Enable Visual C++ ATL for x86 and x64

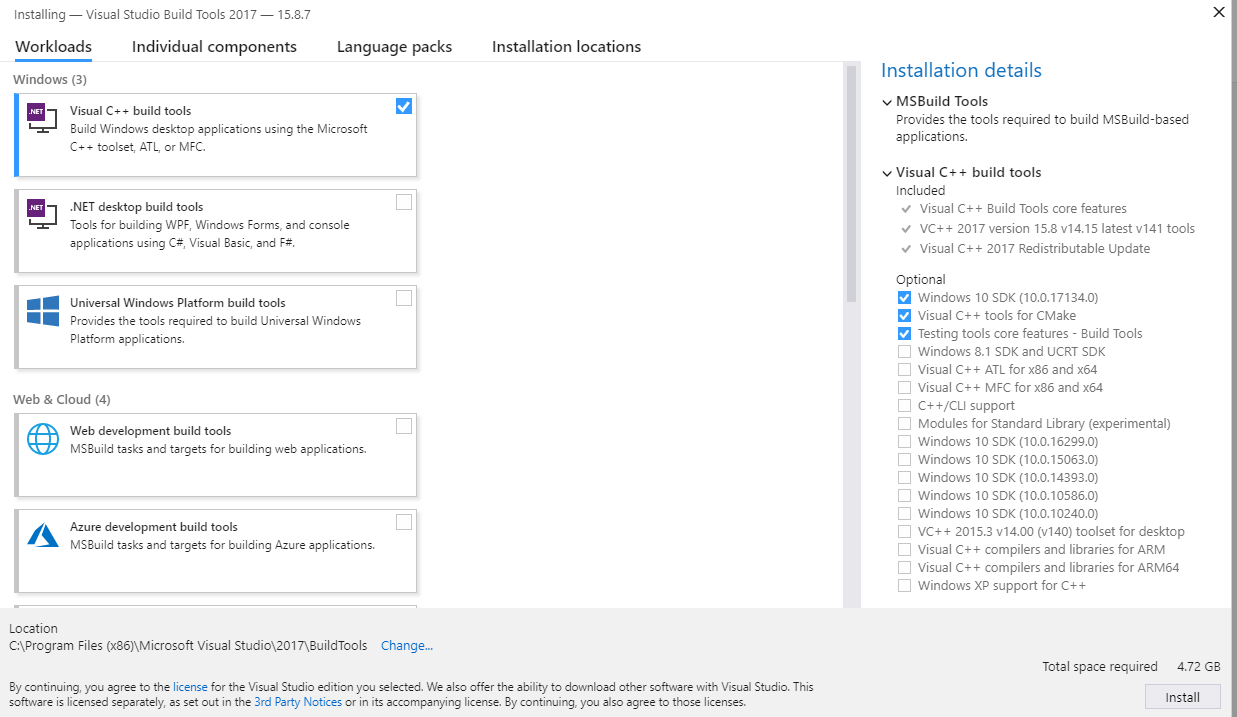click(905, 370)
